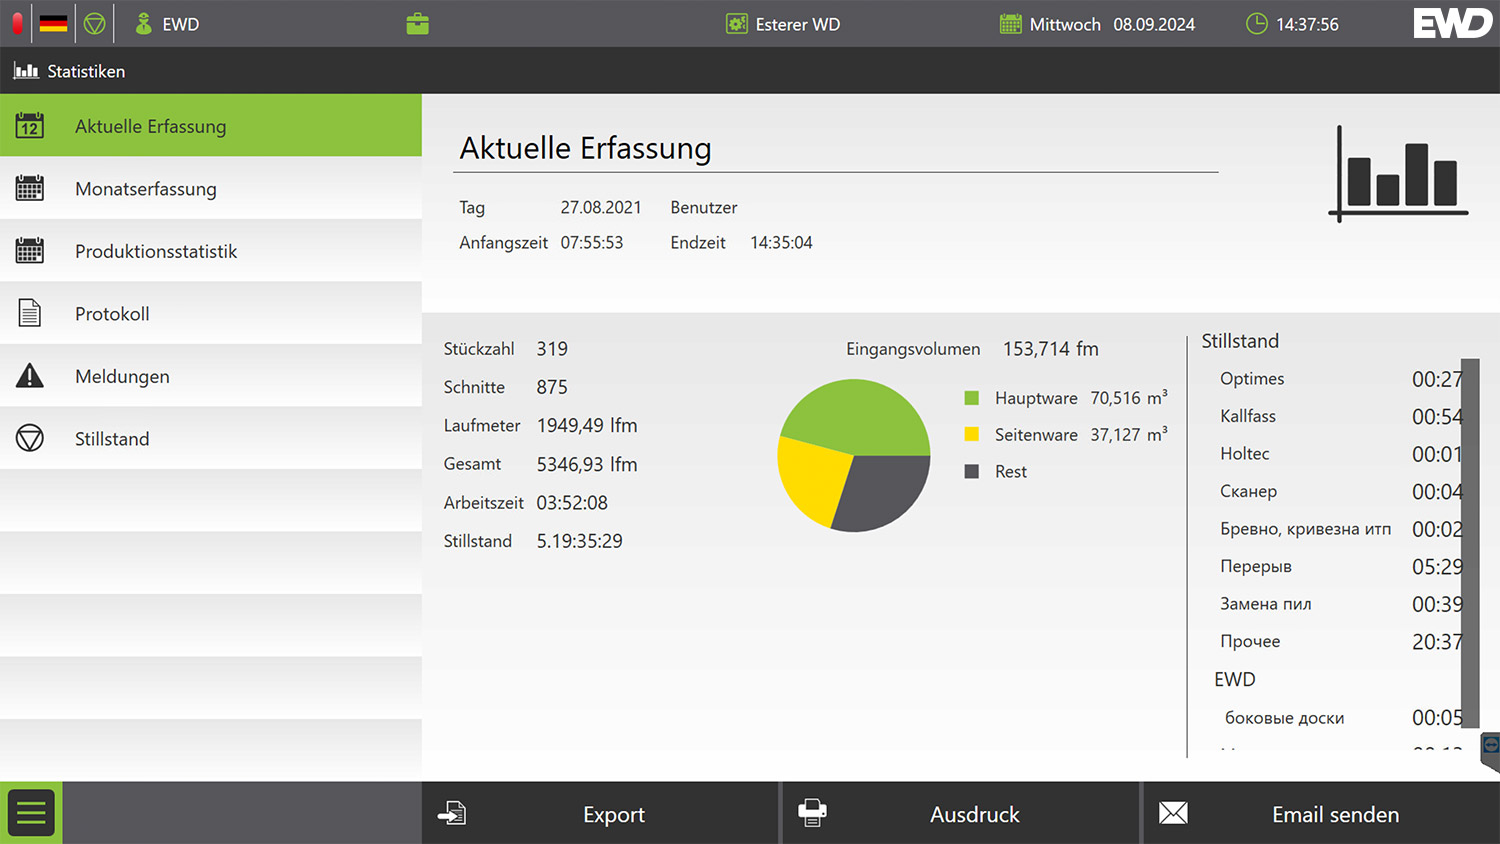
Task: Click the EWD user icon
Action: click(x=144, y=24)
